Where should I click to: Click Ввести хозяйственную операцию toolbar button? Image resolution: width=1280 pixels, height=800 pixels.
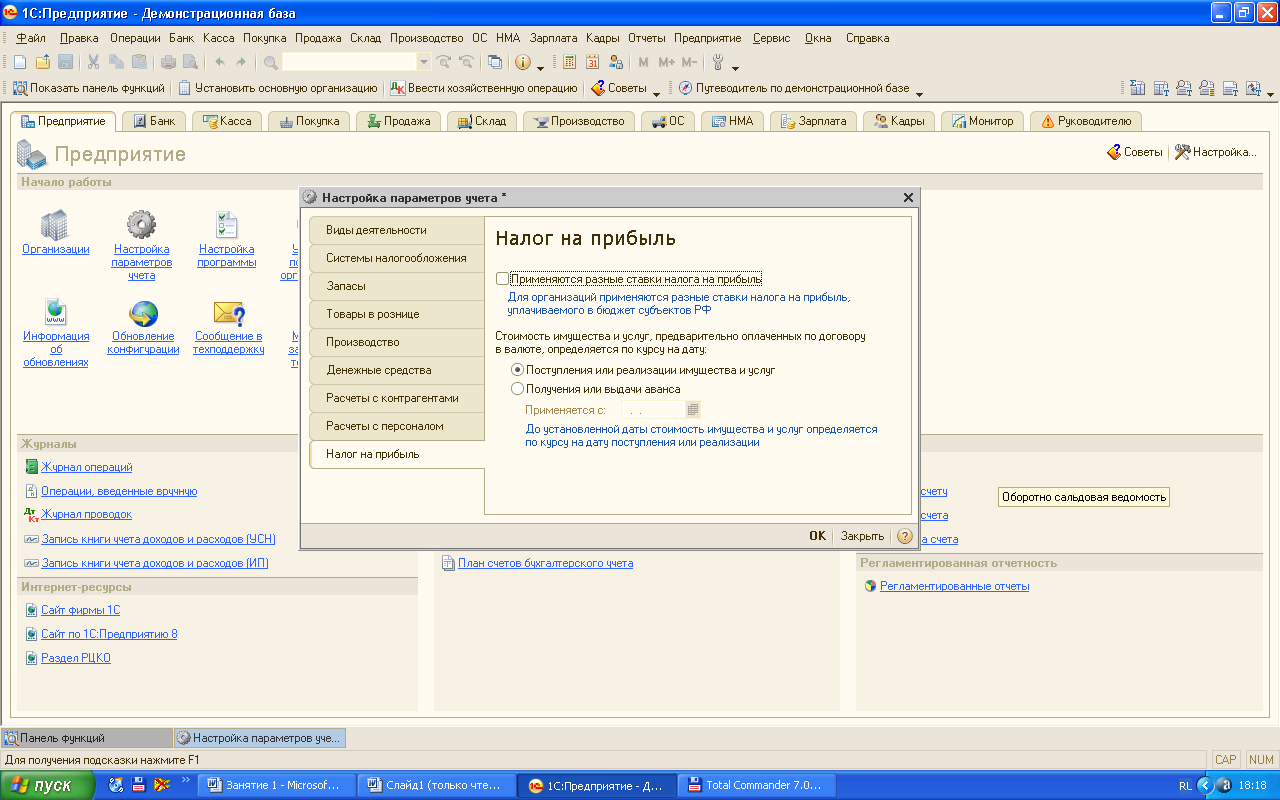(484, 88)
